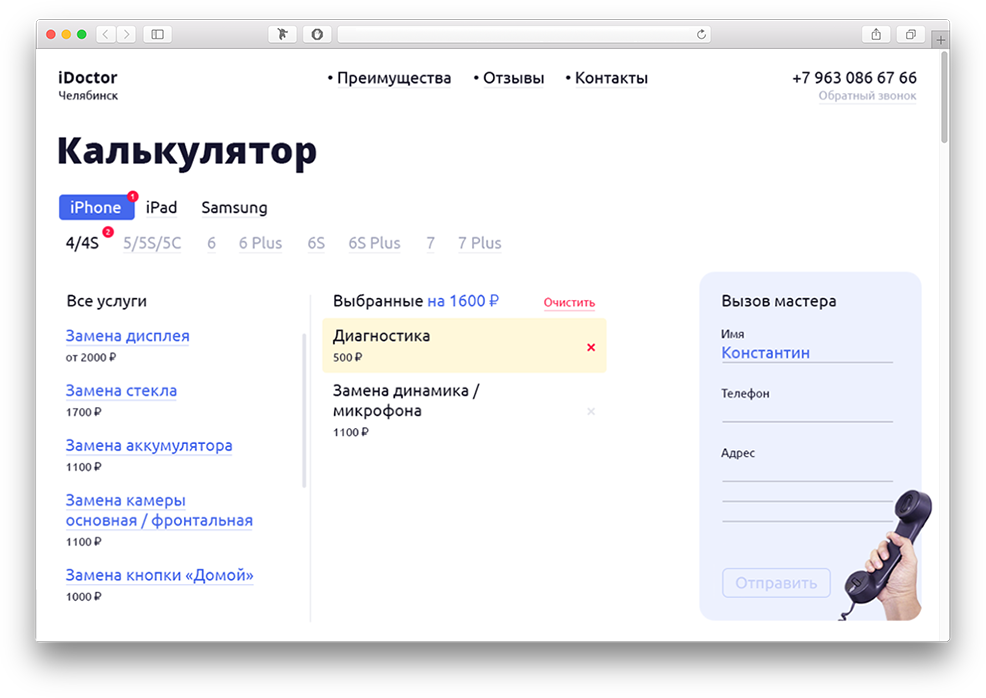The image size is (986, 698).
Task: Click the Вызов мастера heading
Action: pos(778,301)
